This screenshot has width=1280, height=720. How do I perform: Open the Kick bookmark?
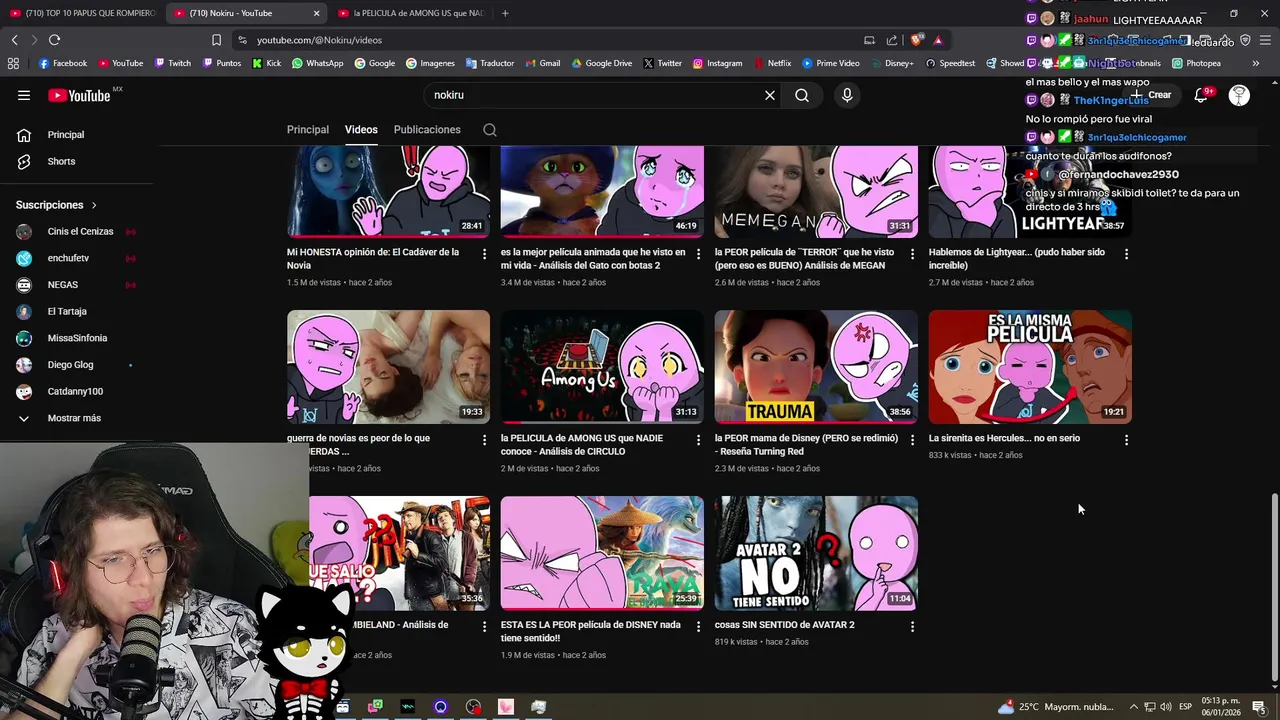[x=266, y=63]
